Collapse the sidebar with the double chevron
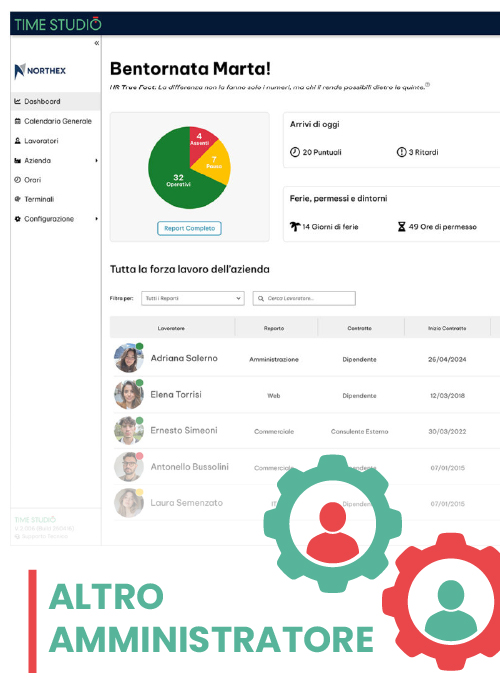This screenshot has height=700, width=500. click(96, 43)
